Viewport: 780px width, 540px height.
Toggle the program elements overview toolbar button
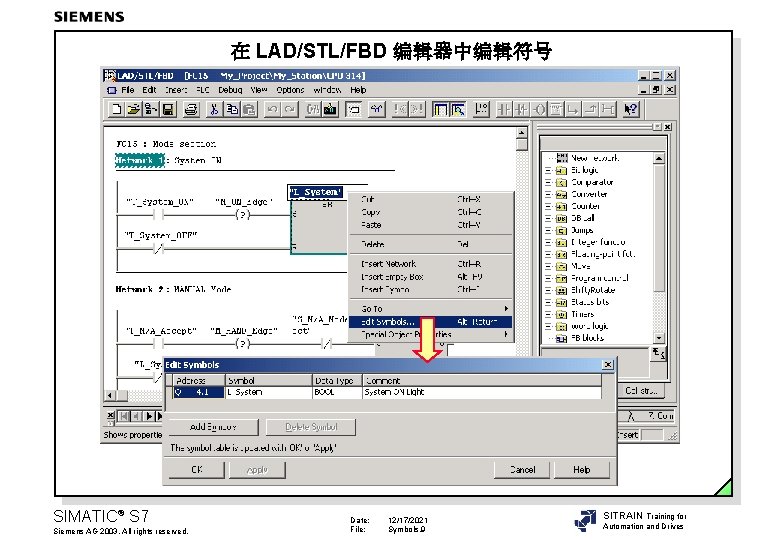(440, 109)
